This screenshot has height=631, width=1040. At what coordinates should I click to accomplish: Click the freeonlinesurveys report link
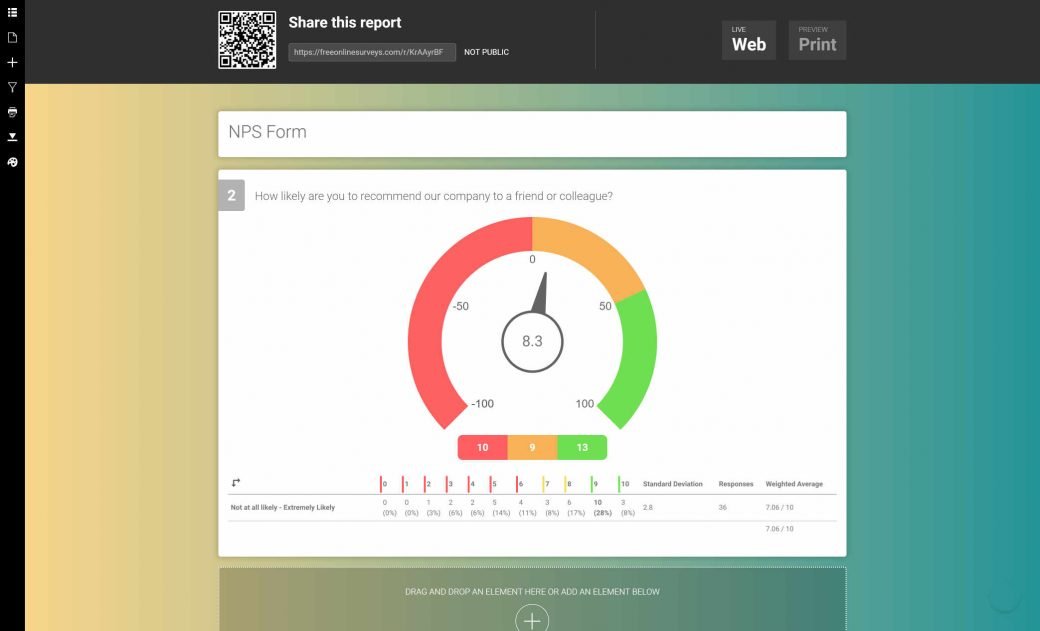pyautogui.click(x=371, y=52)
